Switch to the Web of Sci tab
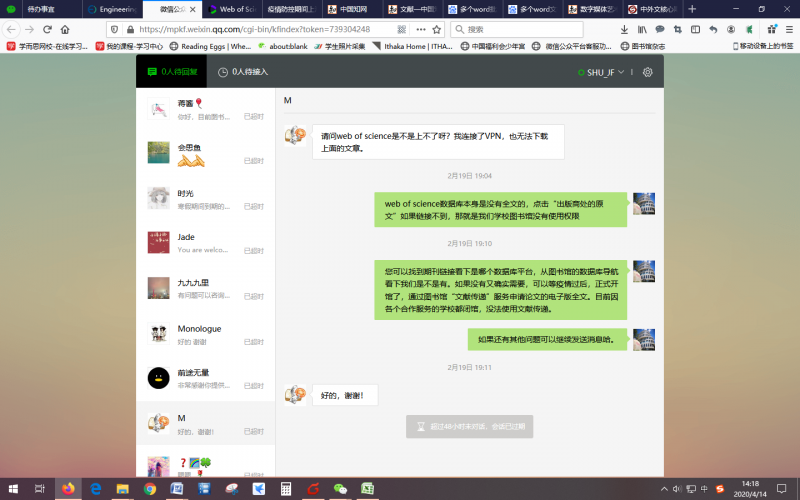The image size is (800, 500). pyautogui.click(x=233, y=9)
